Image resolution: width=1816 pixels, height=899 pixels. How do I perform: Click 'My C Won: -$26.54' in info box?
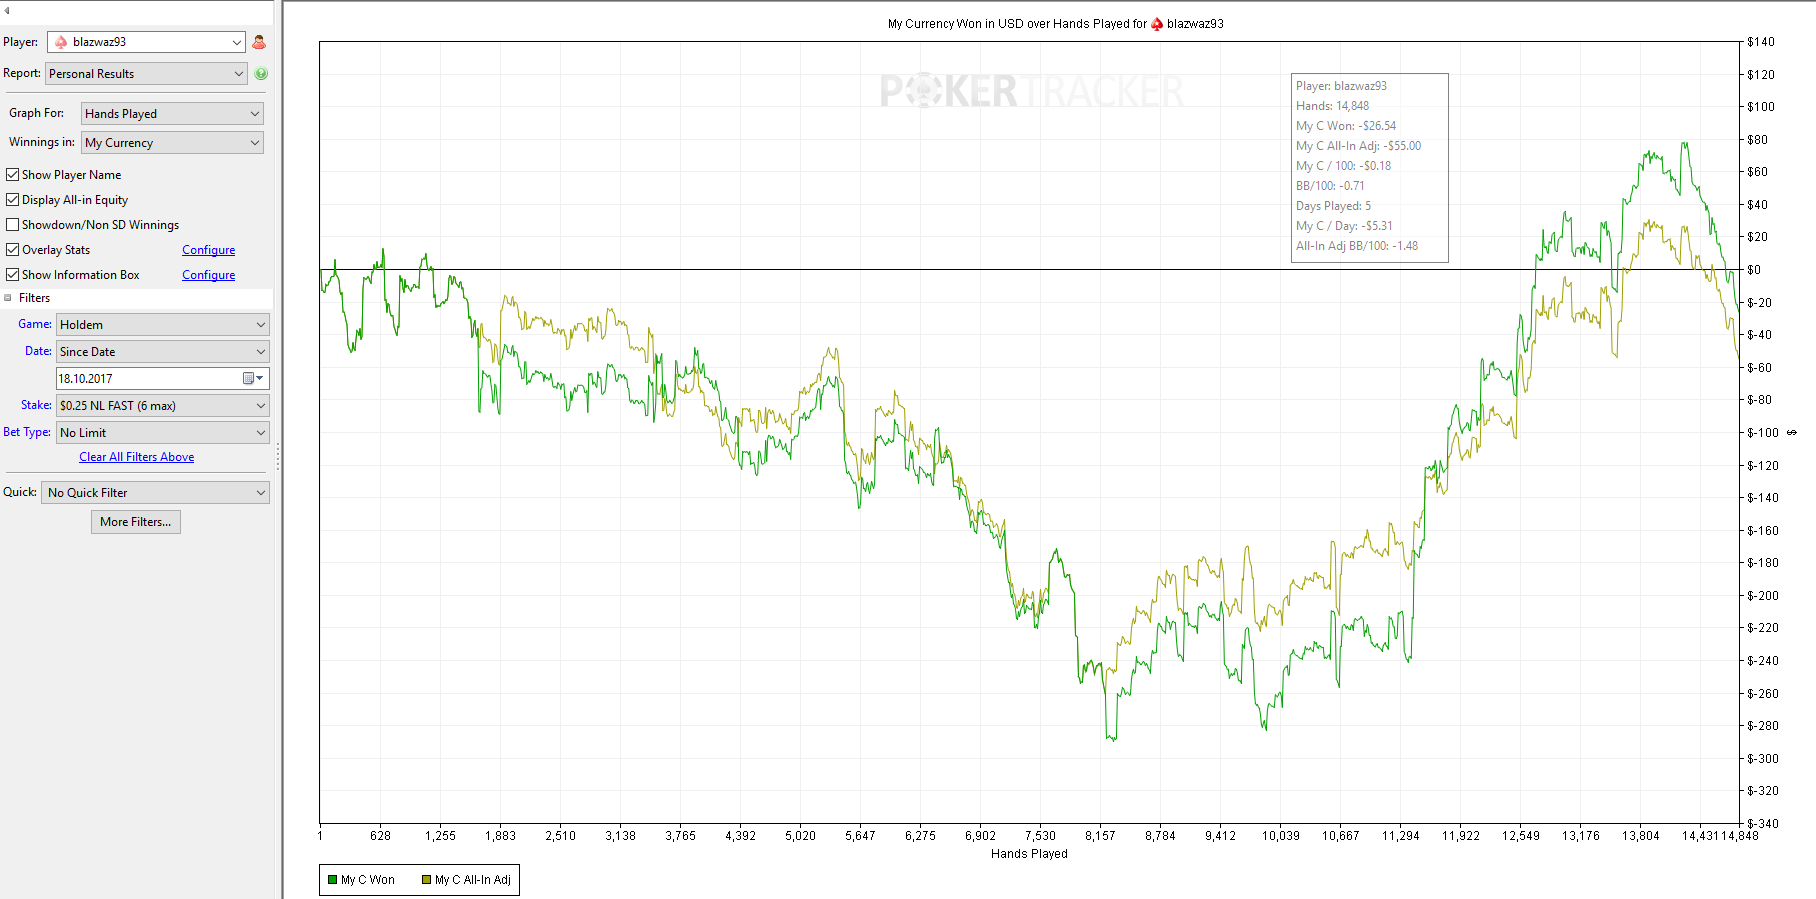point(1346,126)
